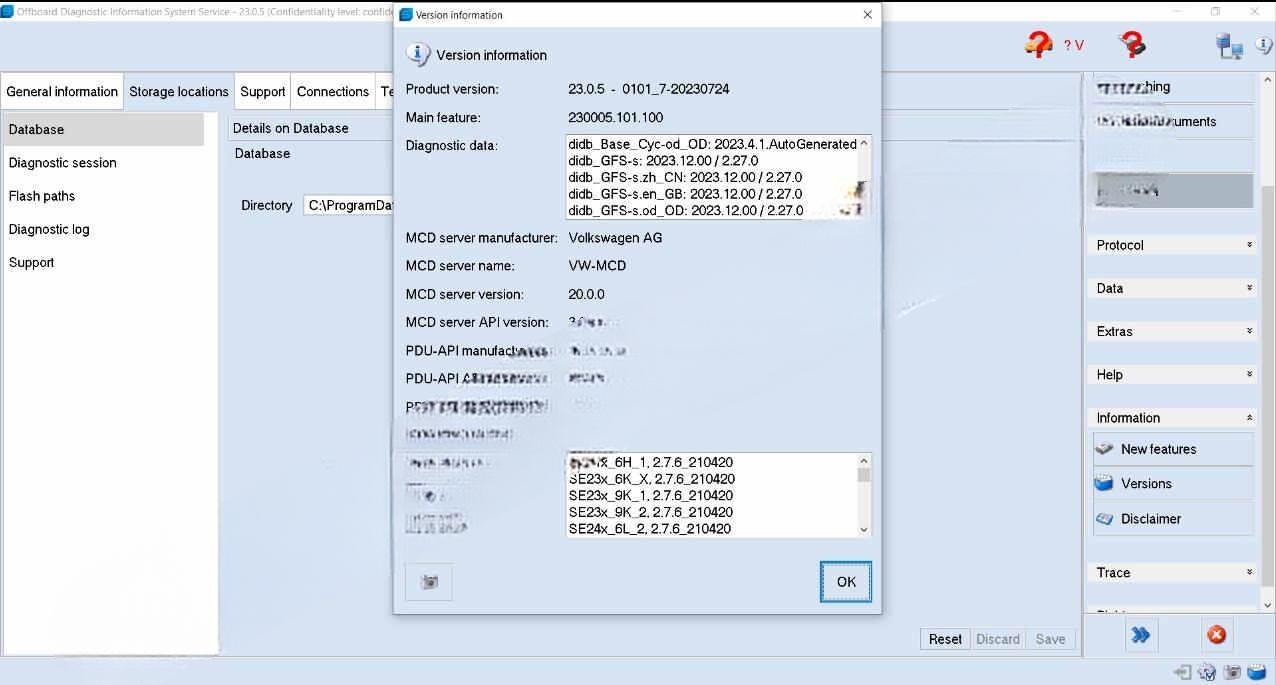Select the SE23x_9K_2 entry
Screen dimensions: 1276x685
(651, 513)
